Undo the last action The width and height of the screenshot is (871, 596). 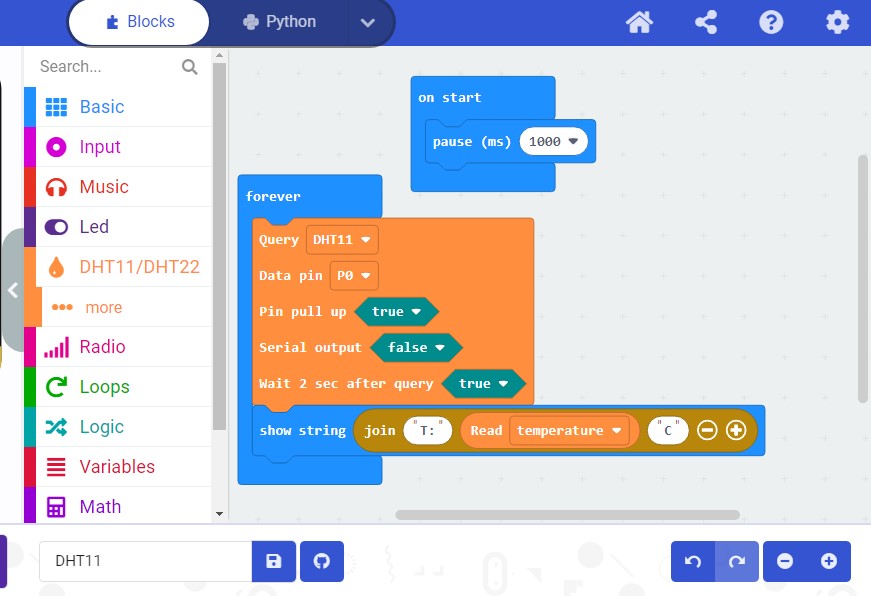tap(693, 561)
